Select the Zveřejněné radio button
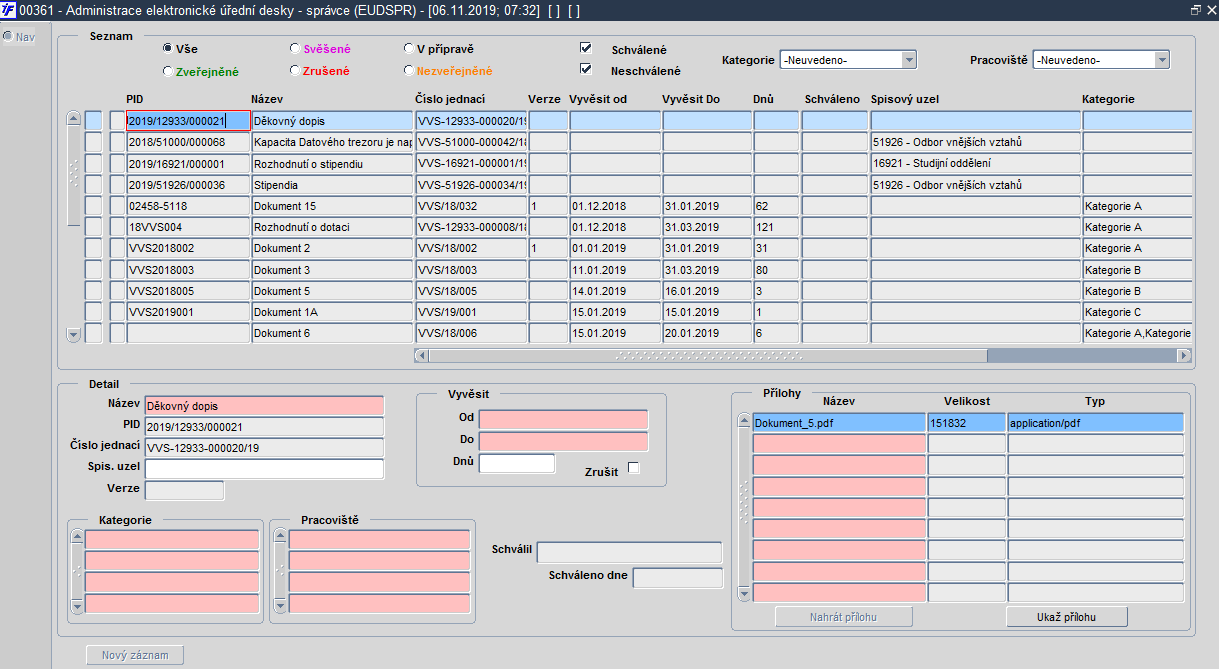The image size is (1219, 669). [x=167, y=71]
